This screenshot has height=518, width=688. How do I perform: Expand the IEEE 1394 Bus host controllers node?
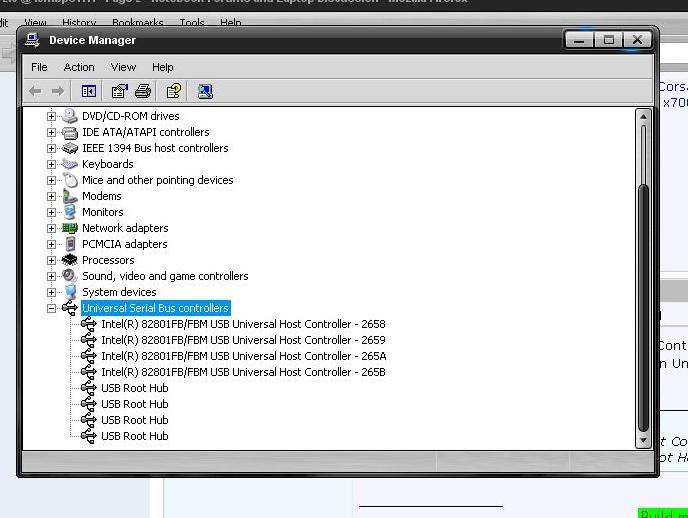[x=51, y=148]
